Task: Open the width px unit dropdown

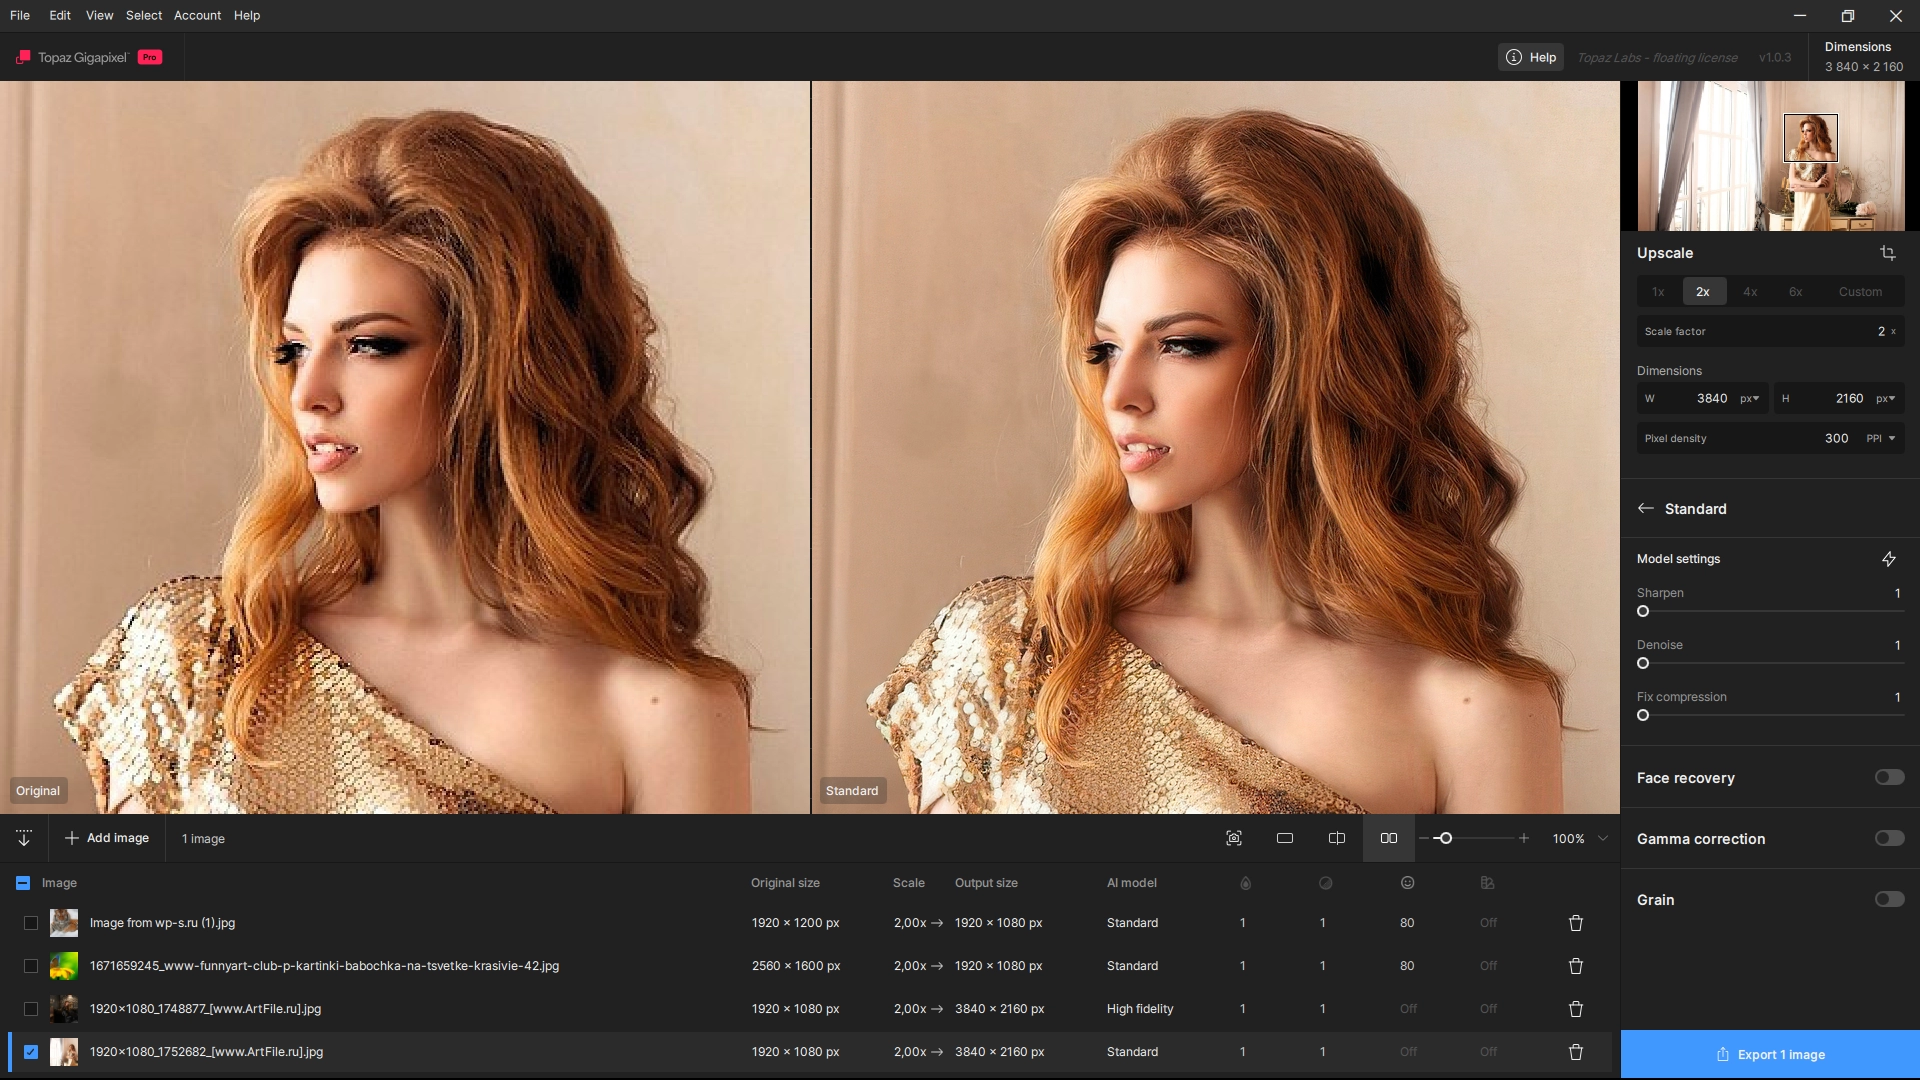Action: pos(1749,398)
